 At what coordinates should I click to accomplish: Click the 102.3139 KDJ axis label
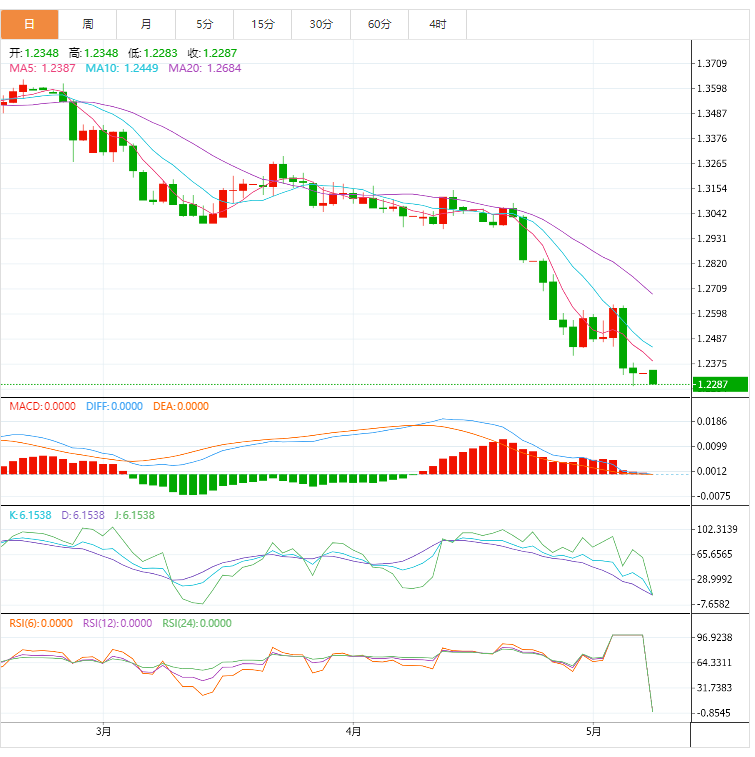click(717, 529)
